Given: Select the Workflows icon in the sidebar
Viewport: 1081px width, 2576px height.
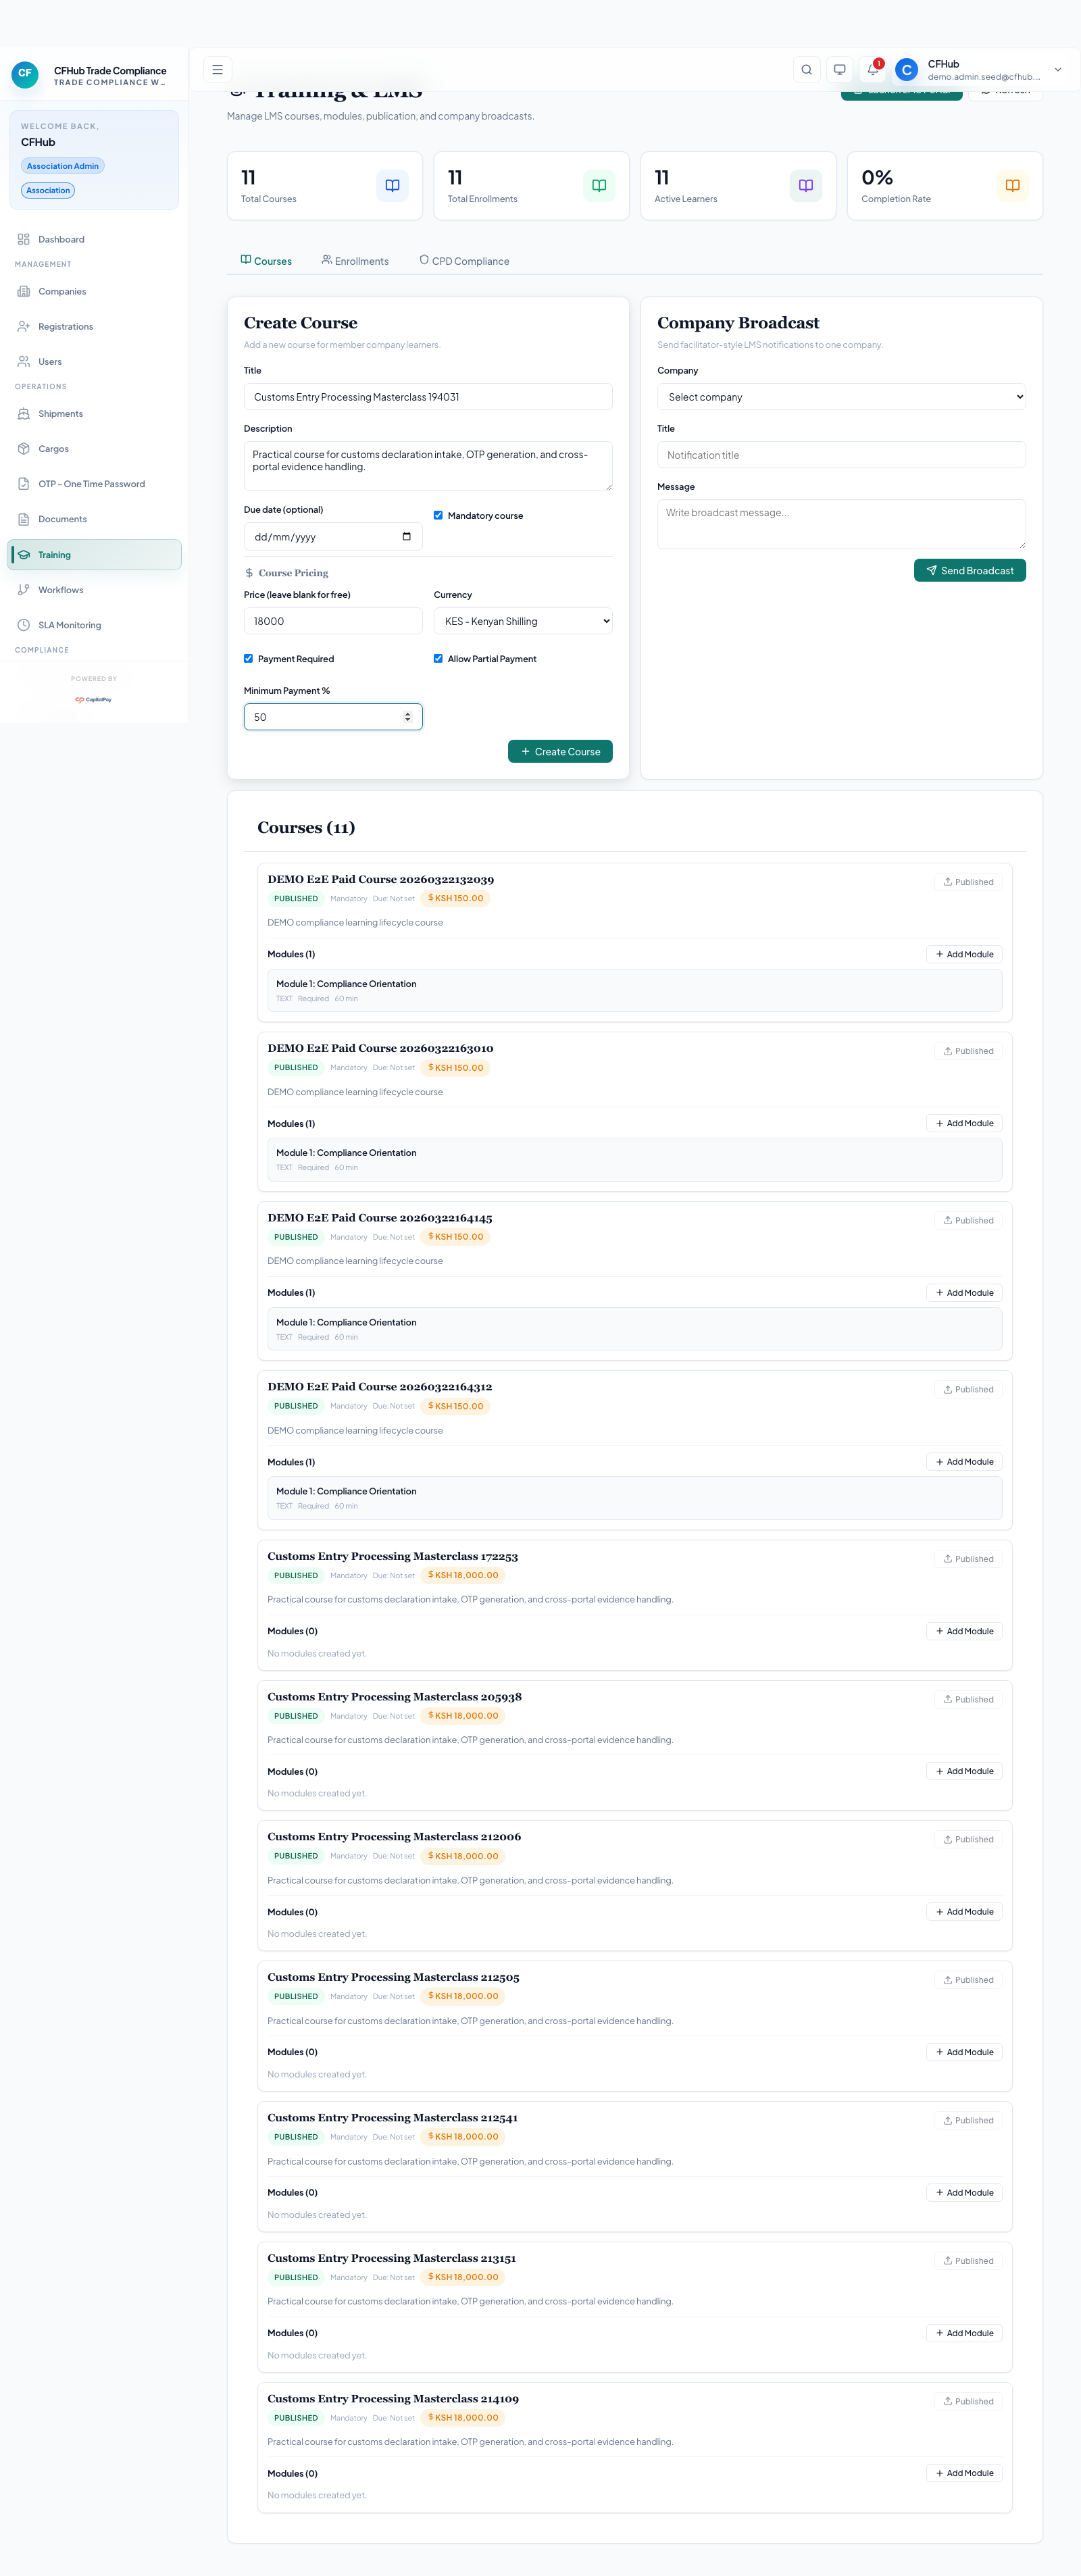Looking at the screenshot, I should (24, 589).
